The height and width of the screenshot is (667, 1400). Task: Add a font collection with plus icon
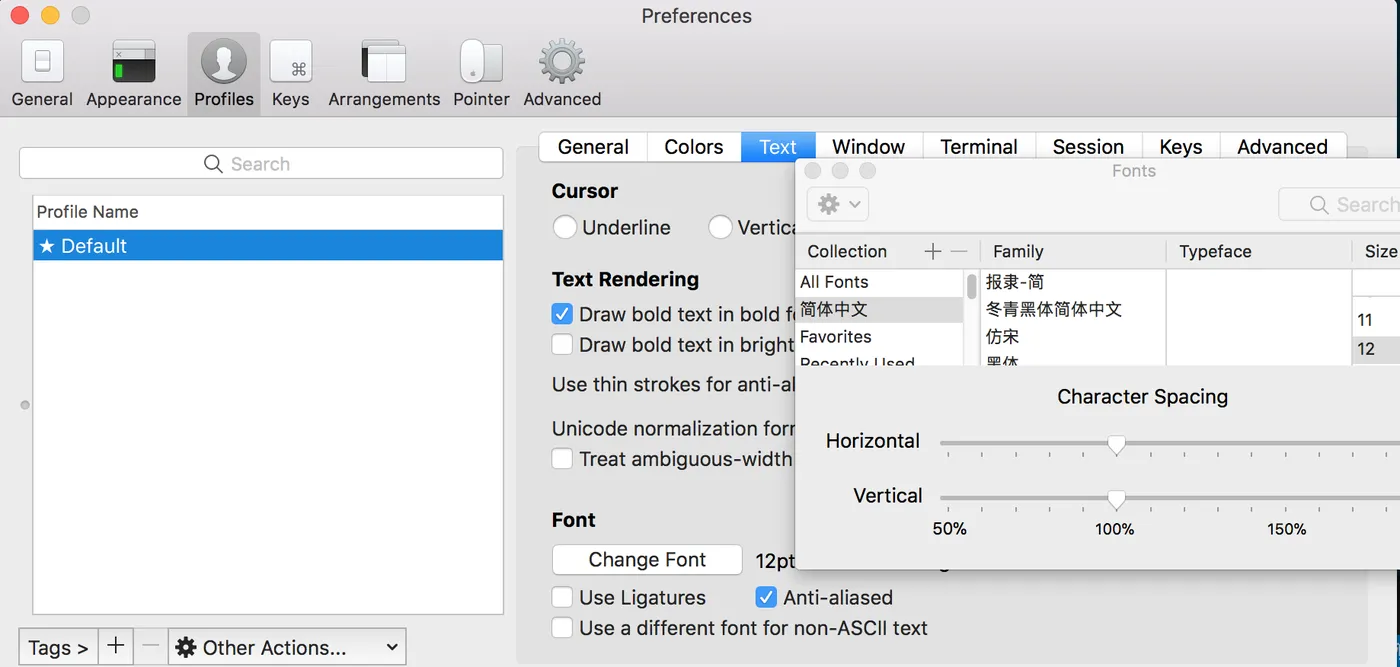point(932,251)
